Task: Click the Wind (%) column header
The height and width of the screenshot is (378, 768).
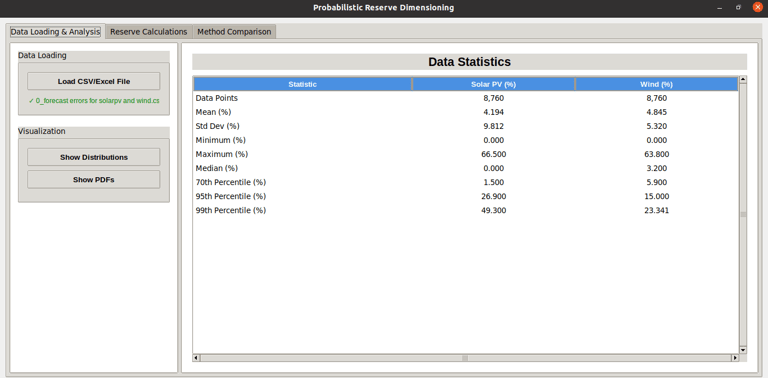Action: pos(656,84)
